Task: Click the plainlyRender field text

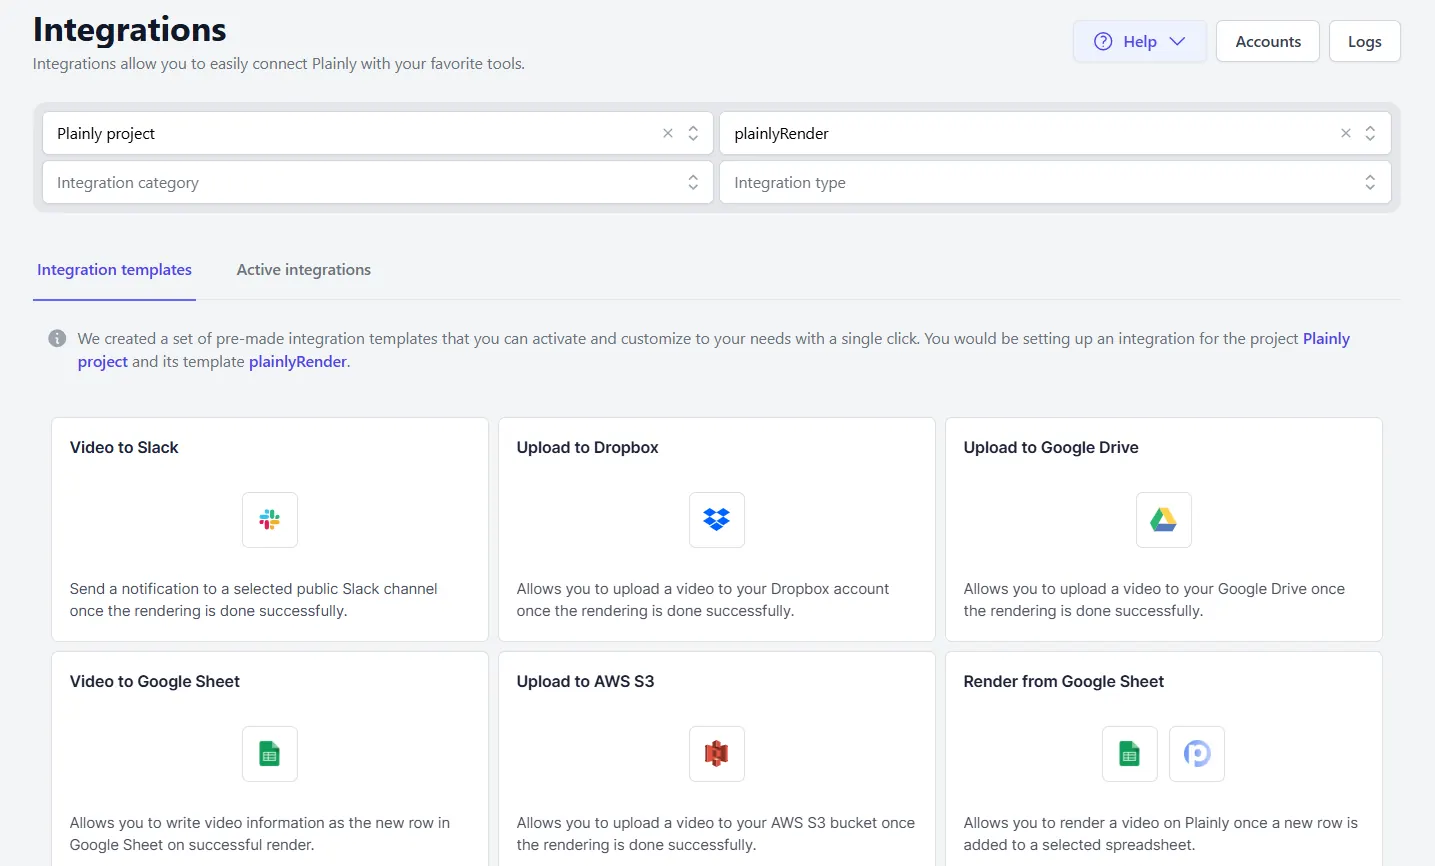Action: pos(781,133)
